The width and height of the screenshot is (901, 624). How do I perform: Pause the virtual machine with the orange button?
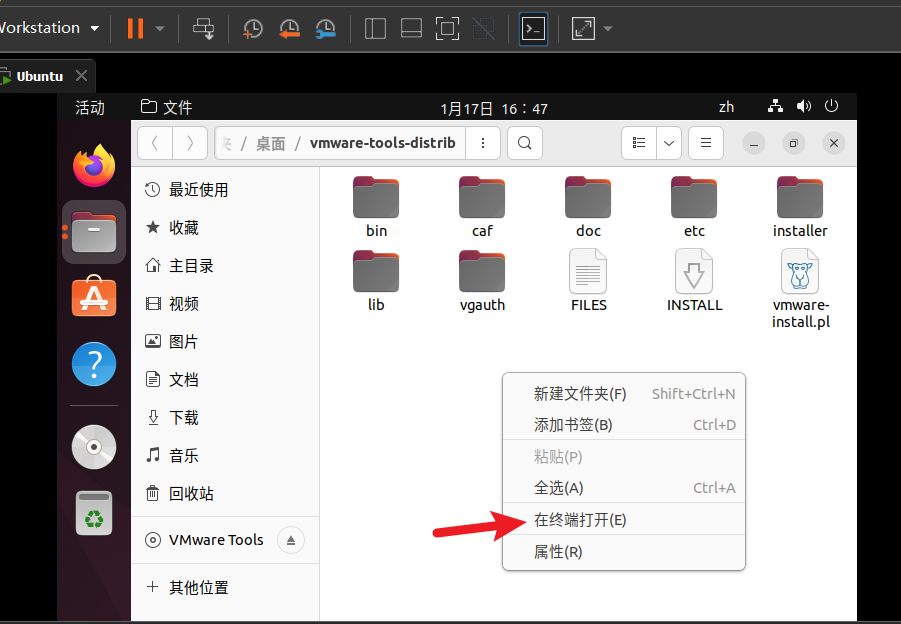point(135,28)
